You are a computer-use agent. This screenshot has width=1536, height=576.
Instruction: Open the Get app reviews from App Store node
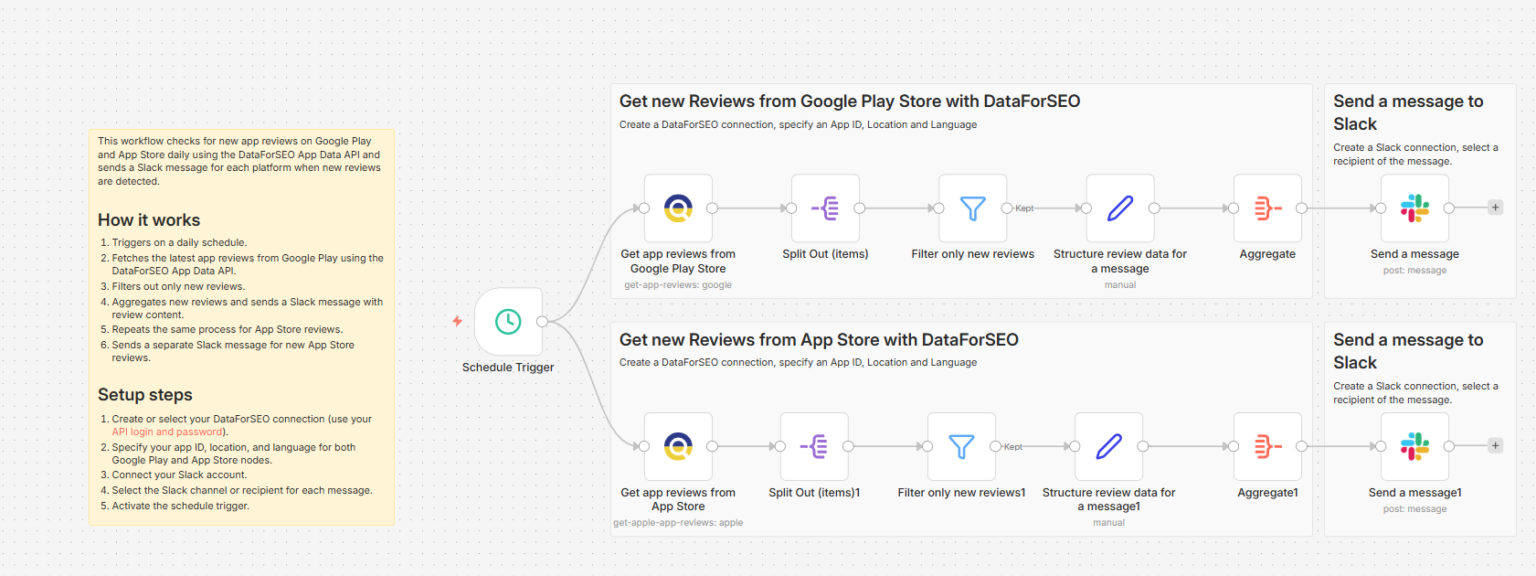[678, 446]
